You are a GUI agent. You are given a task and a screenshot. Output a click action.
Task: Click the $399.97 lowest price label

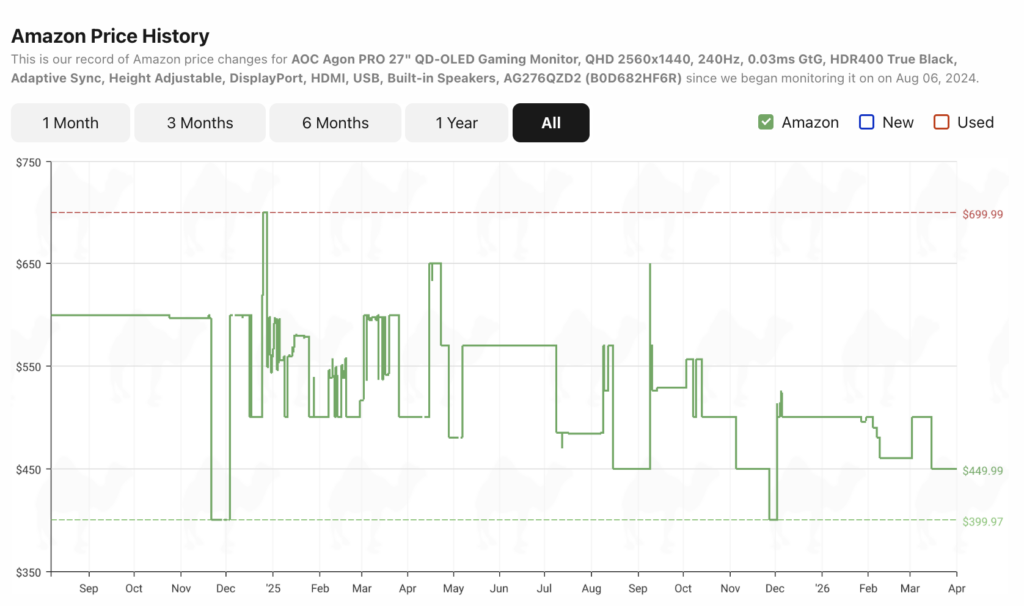[982, 521]
